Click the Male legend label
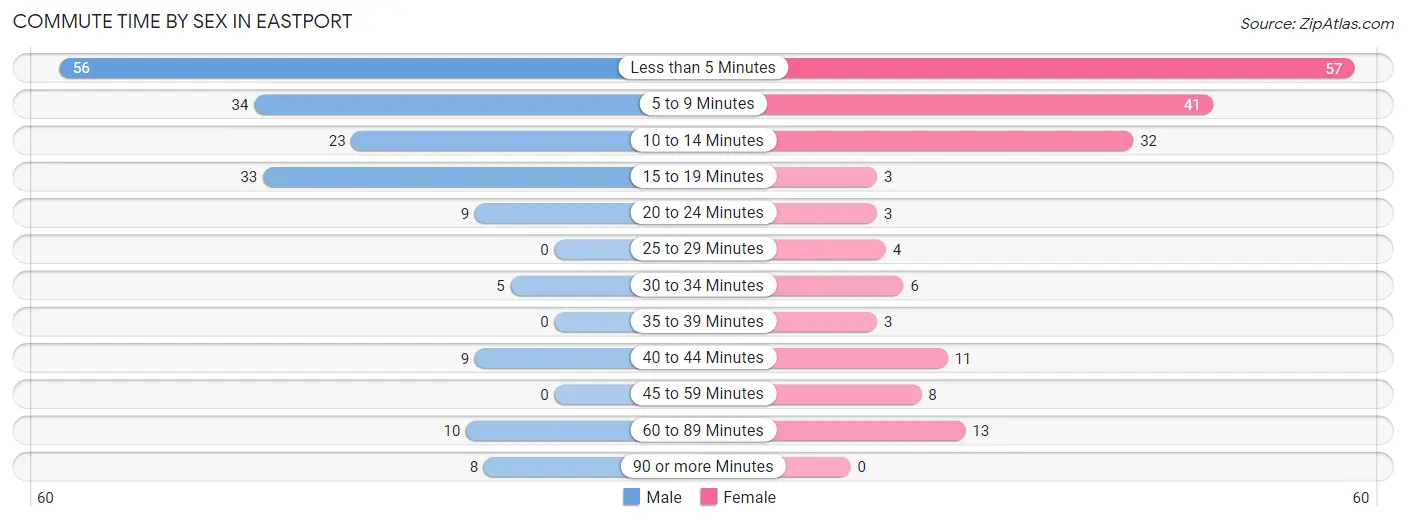Screen dimensions: 1406x522 click(664, 497)
